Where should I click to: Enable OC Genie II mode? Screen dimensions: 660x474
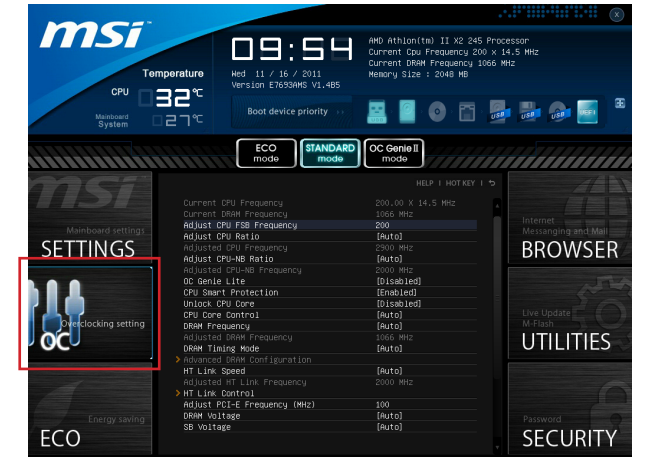[394, 153]
